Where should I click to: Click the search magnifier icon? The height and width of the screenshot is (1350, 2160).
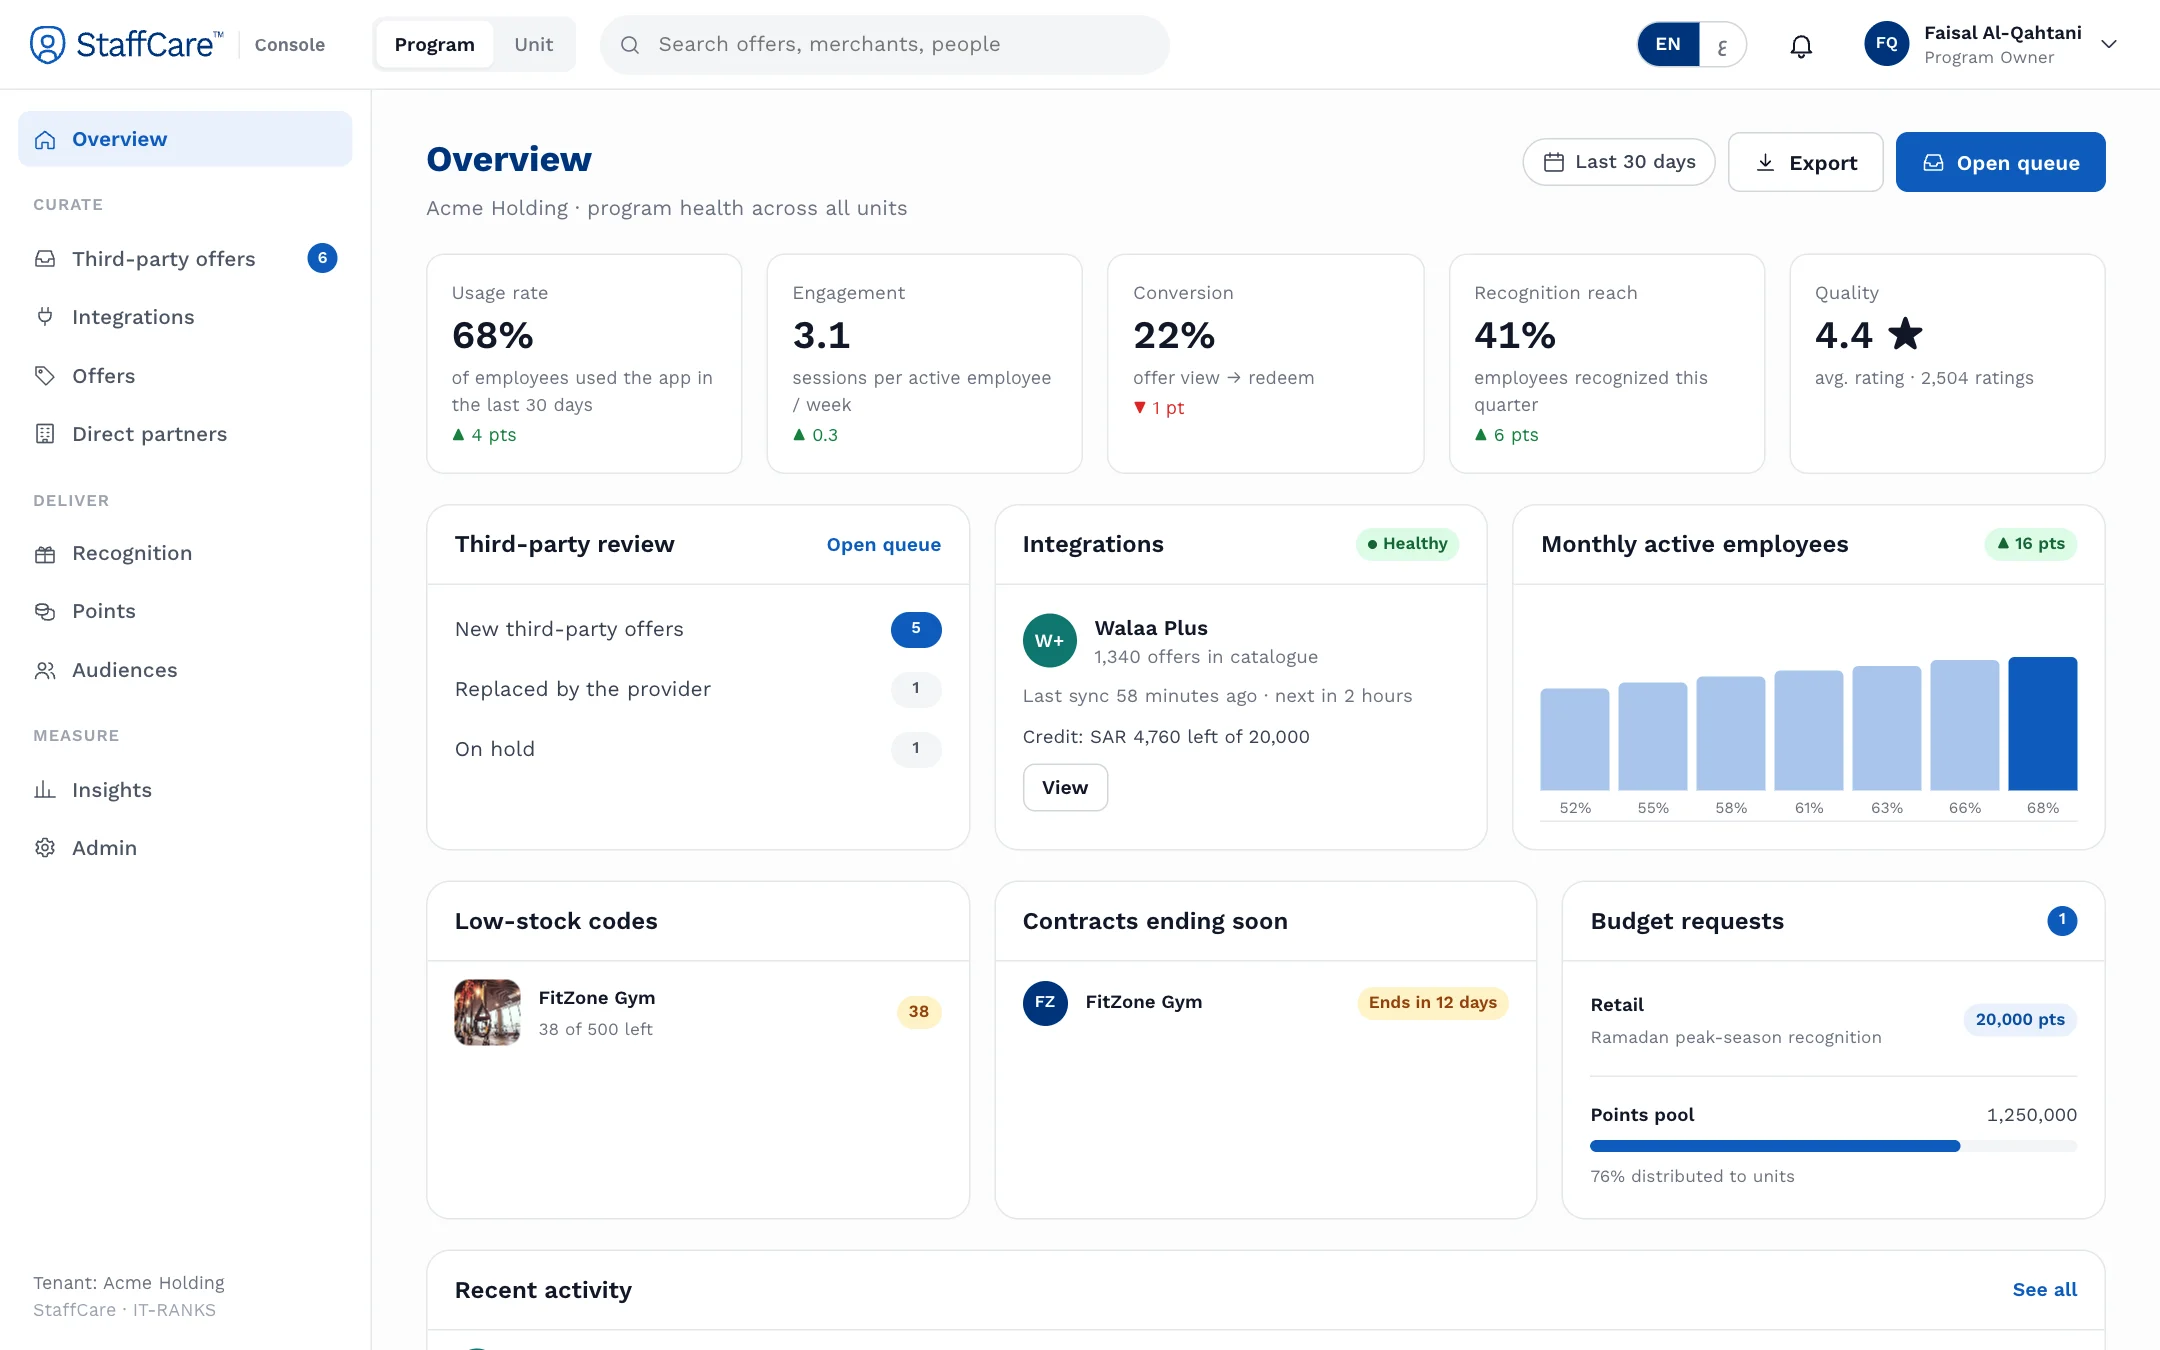(630, 45)
